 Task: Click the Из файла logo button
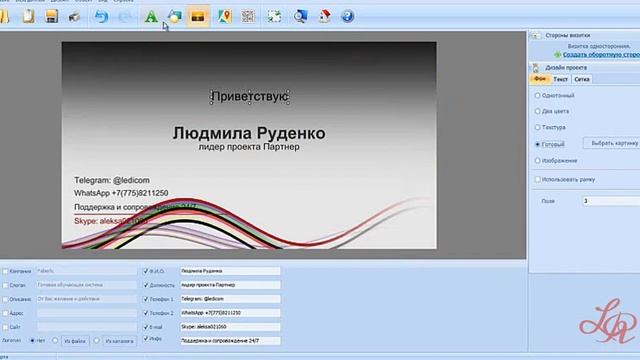[75, 341]
